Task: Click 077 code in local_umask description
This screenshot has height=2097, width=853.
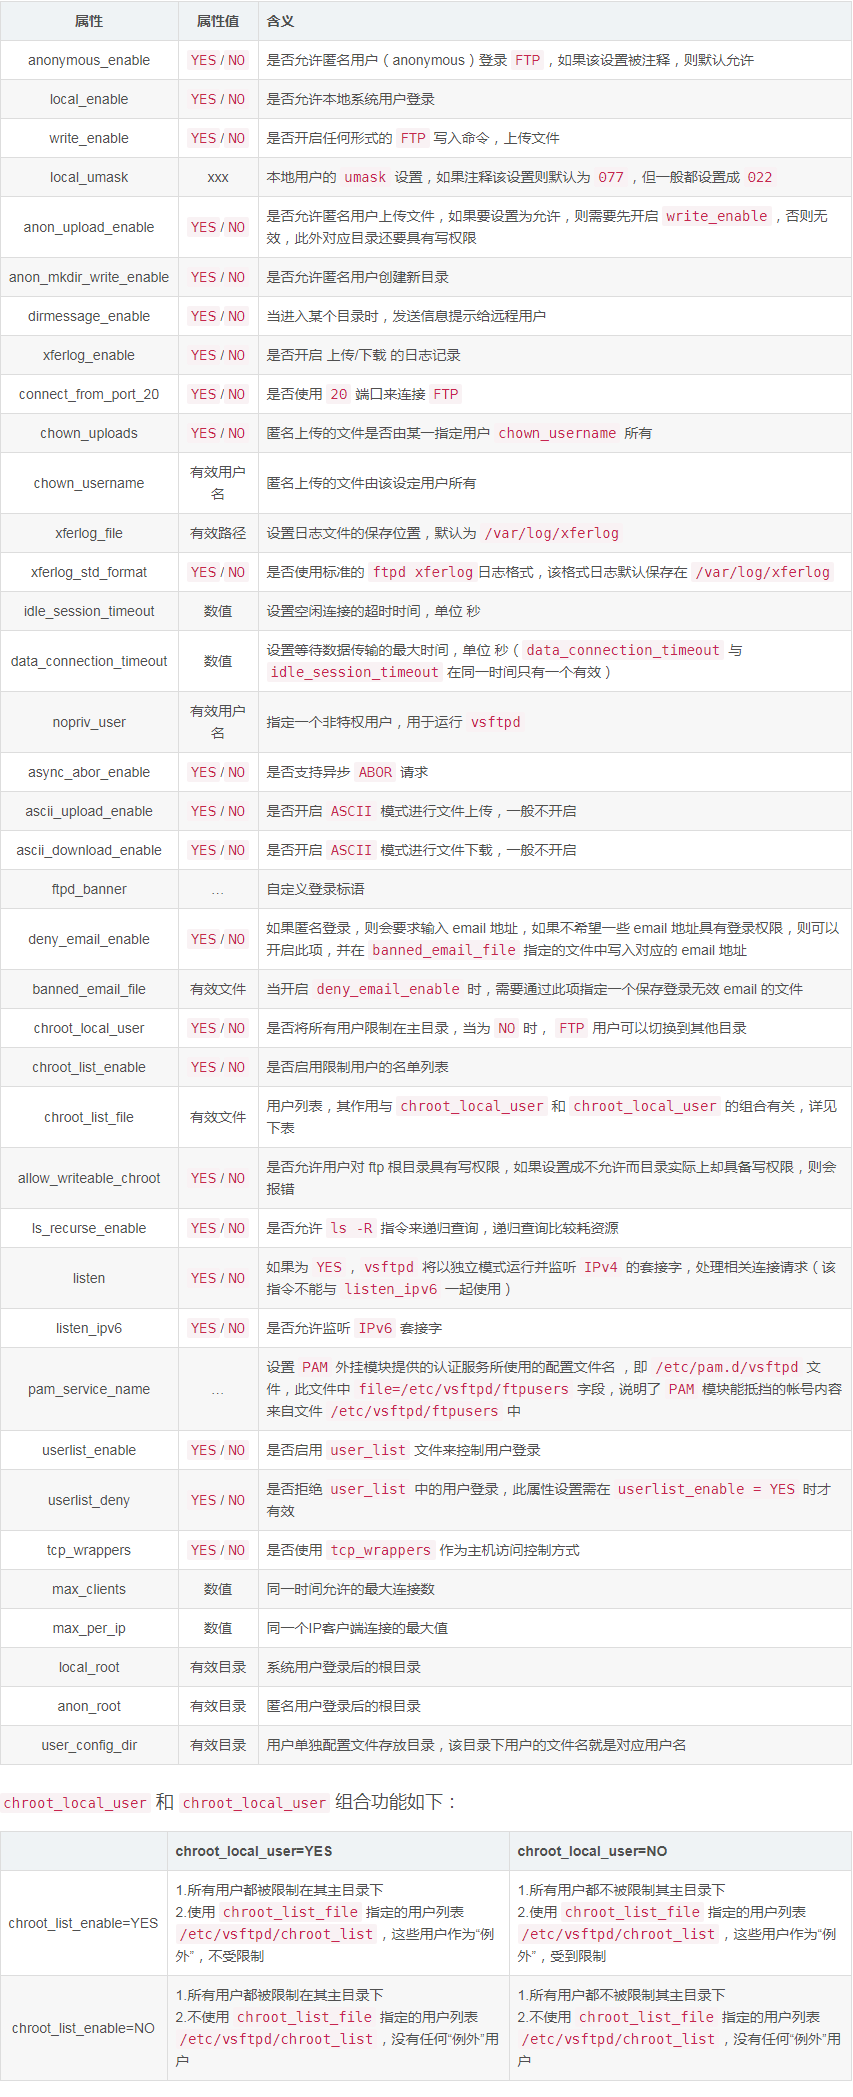Action: pos(611,177)
